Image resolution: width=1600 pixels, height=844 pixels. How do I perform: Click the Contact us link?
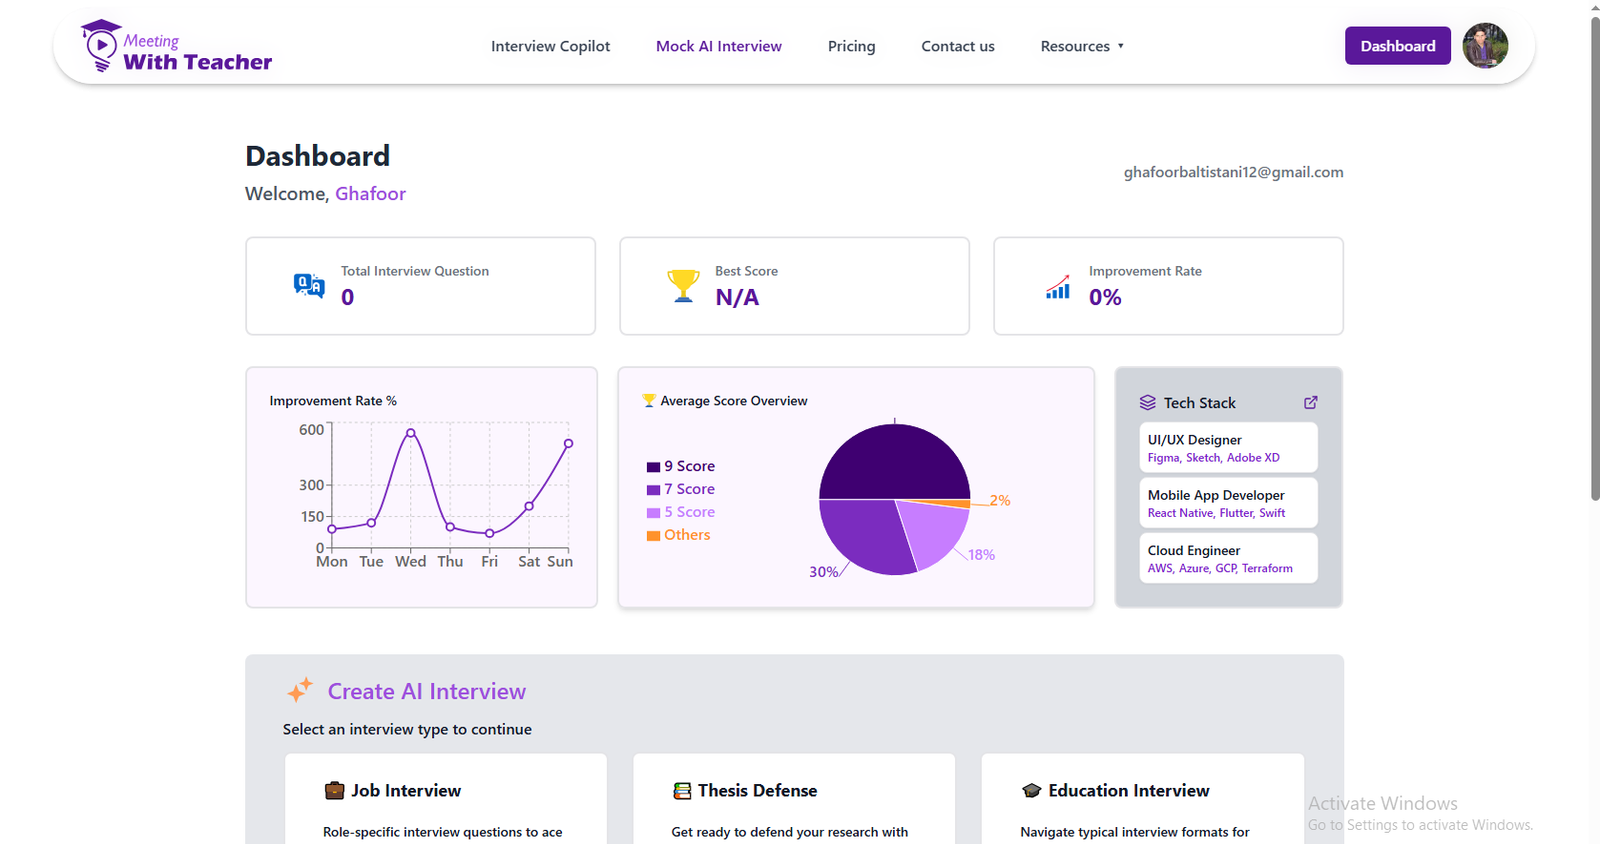[x=957, y=46]
